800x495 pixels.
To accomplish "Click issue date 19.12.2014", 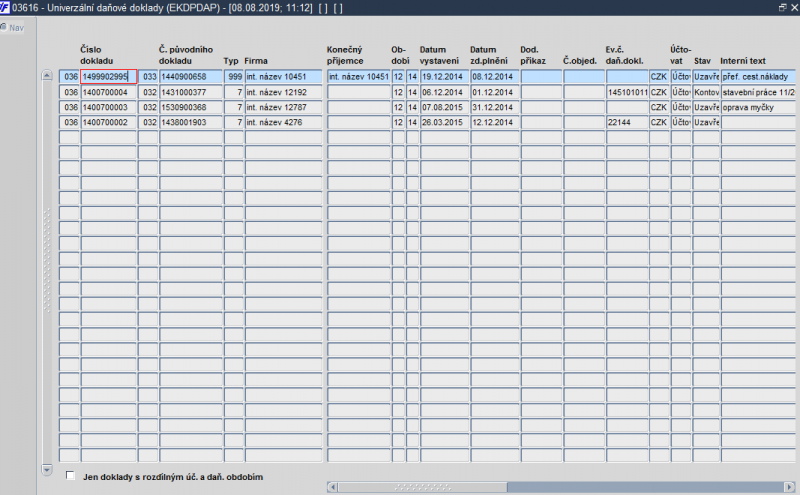I will (444, 77).
